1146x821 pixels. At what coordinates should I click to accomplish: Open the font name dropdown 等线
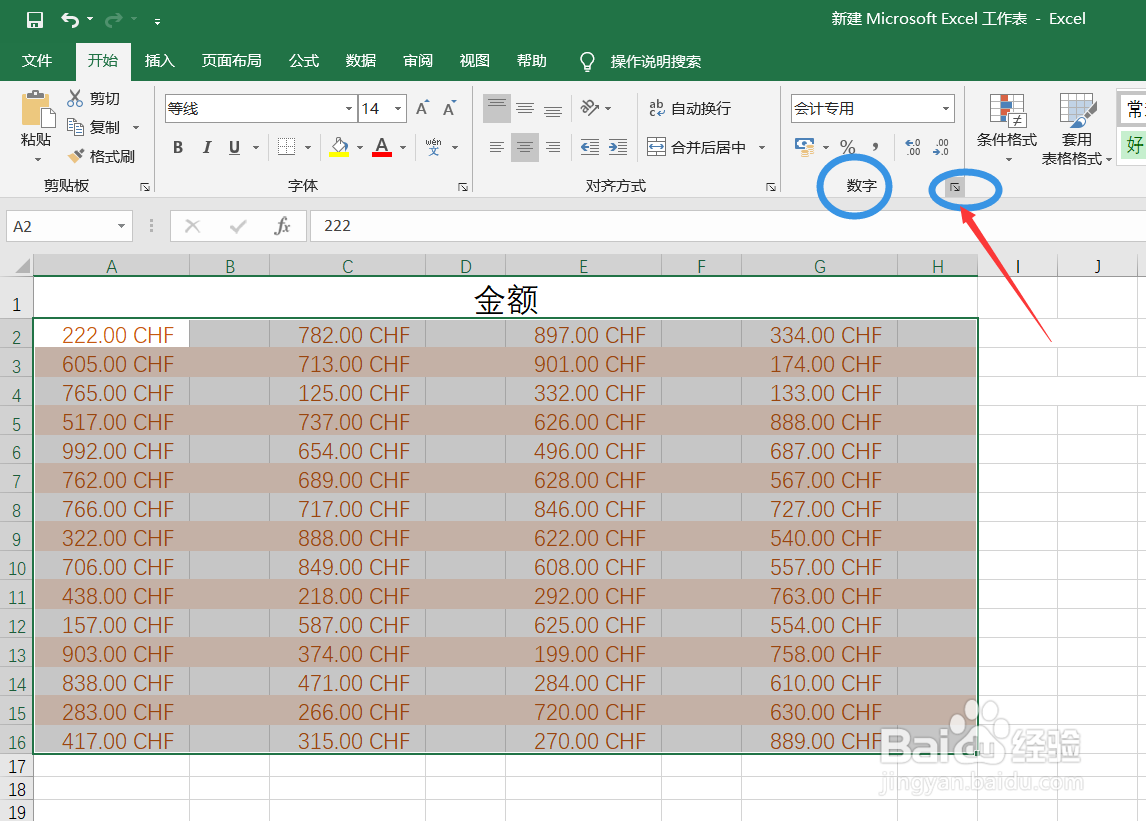pyautogui.click(x=349, y=109)
